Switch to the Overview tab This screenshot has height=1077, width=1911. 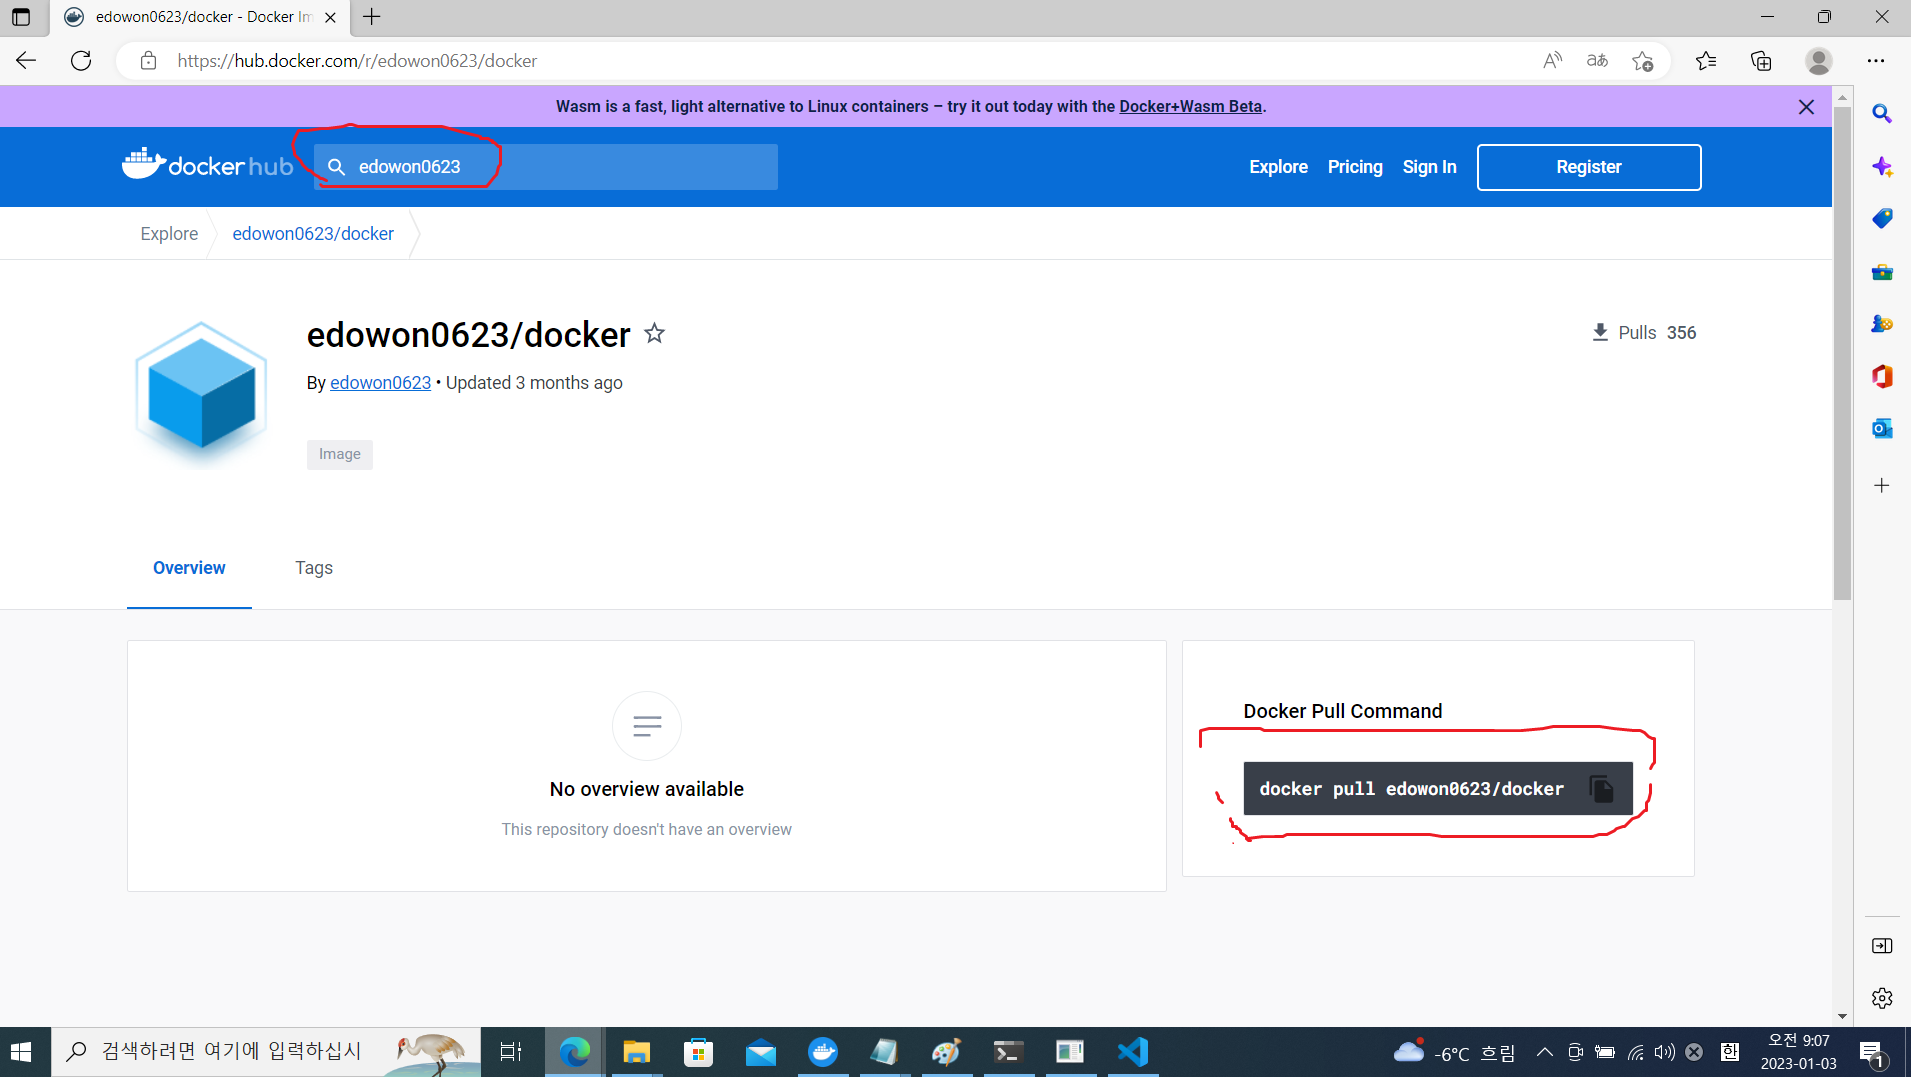click(x=189, y=567)
